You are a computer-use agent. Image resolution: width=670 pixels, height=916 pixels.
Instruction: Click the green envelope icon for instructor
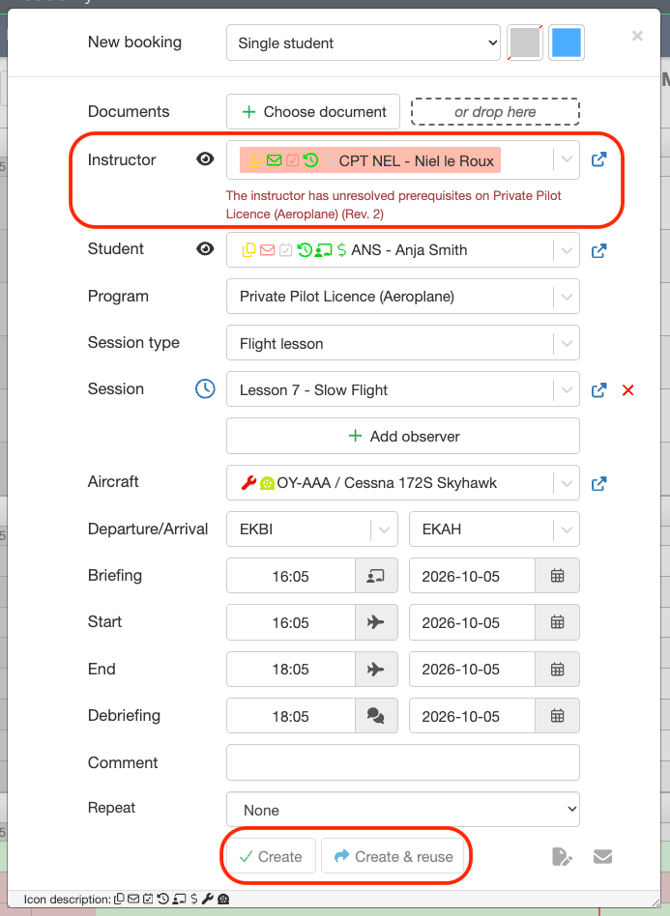click(274, 160)
